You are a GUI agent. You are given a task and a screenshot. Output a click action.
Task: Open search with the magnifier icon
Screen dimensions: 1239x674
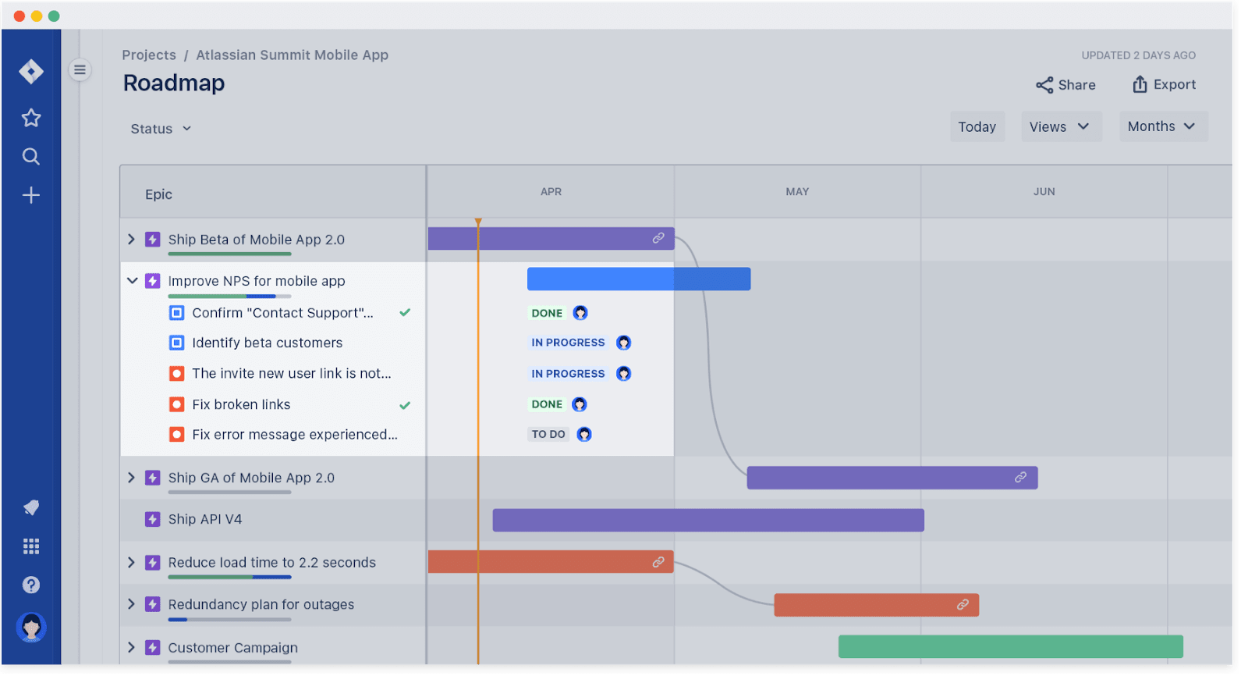(31, 156)
